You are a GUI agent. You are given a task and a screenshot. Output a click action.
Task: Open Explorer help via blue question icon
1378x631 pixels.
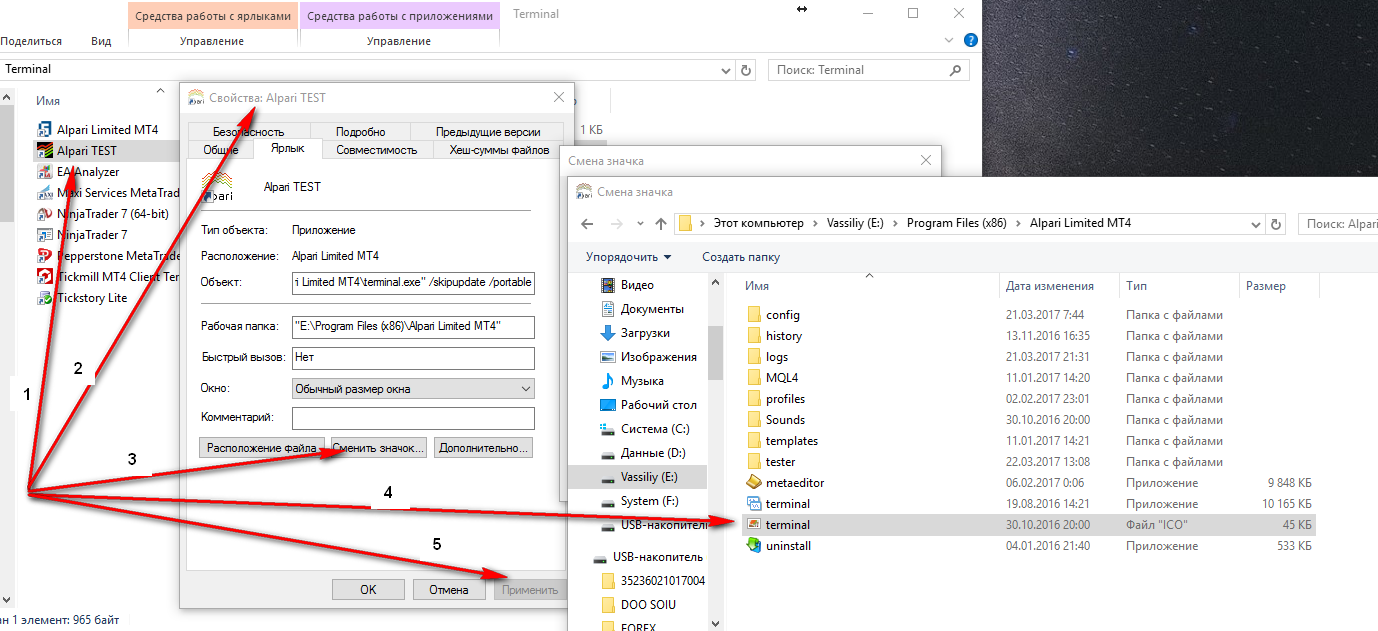(970, 41)
